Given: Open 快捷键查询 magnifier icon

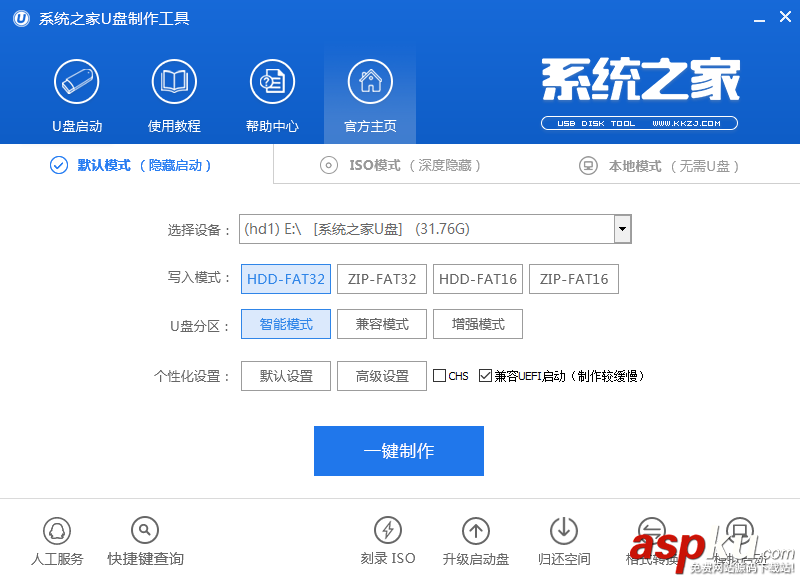Looking at the screenshot, I should pos(145,531).
